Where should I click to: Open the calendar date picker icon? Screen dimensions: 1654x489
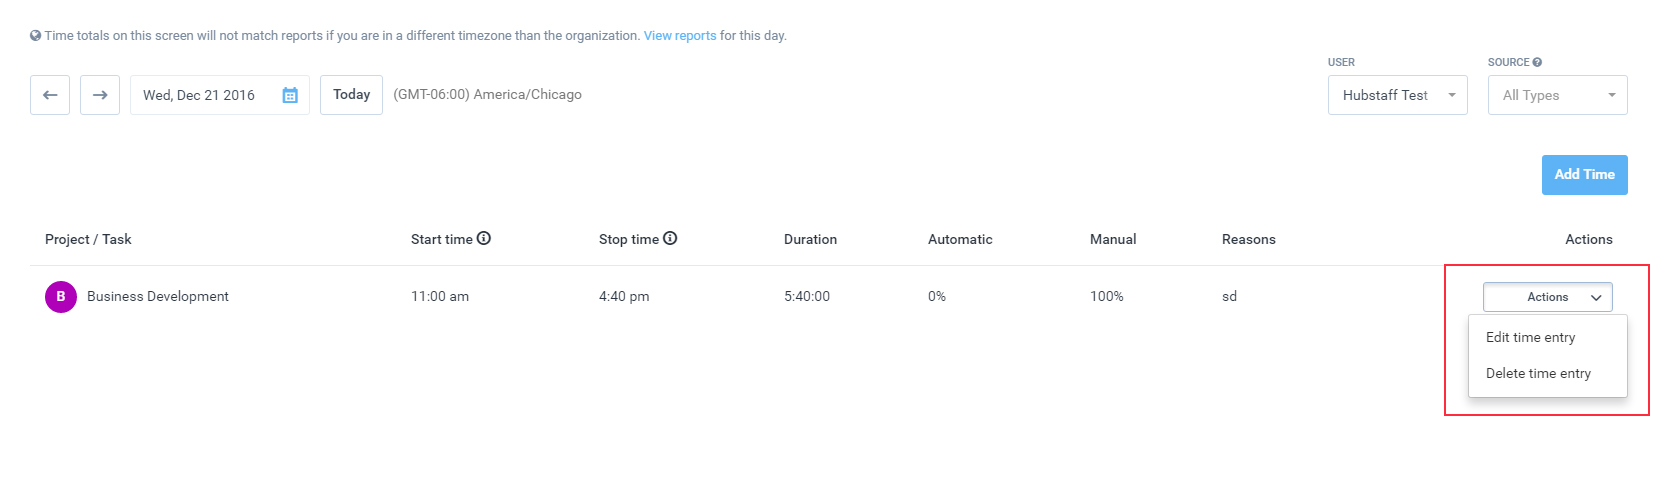click(290, 95)
